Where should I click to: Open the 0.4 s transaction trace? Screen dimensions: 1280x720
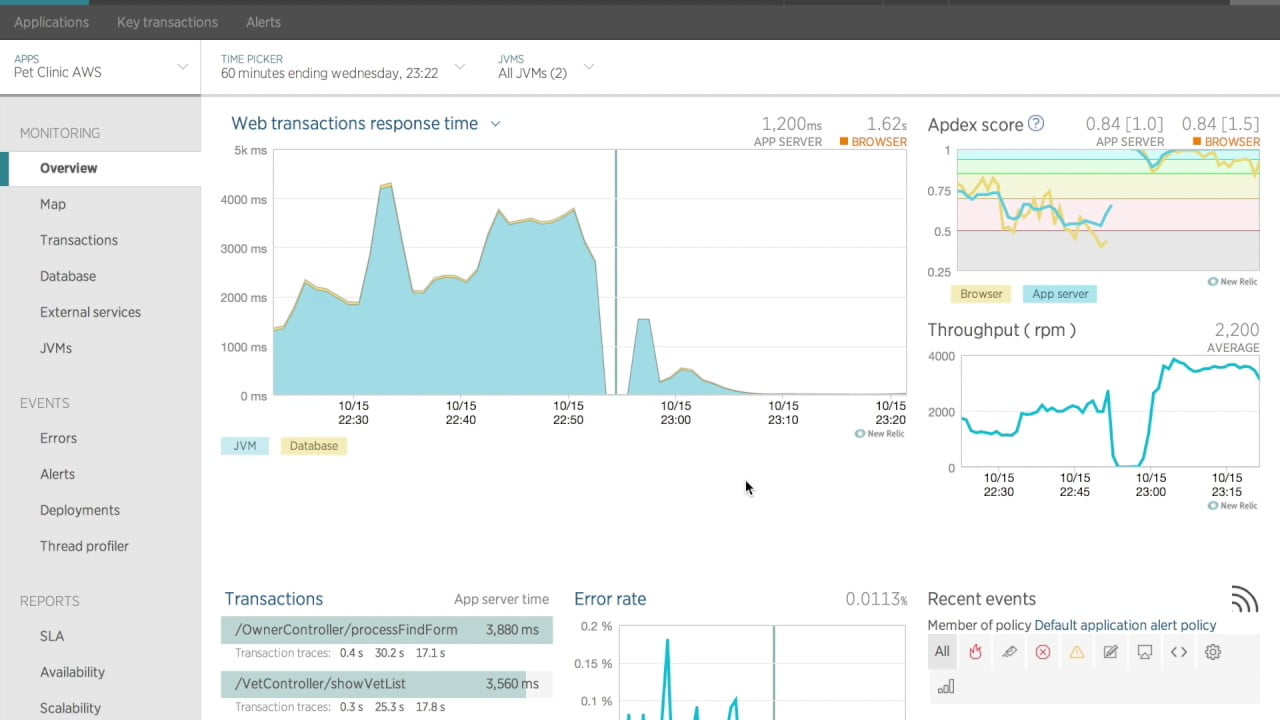351,653
